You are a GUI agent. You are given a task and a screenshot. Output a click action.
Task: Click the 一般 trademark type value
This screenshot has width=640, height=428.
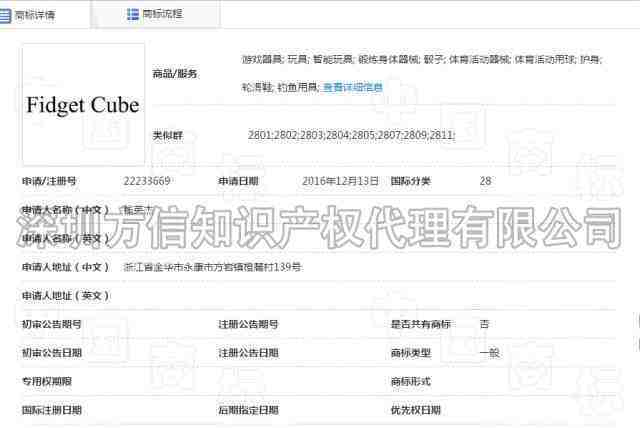489,353
